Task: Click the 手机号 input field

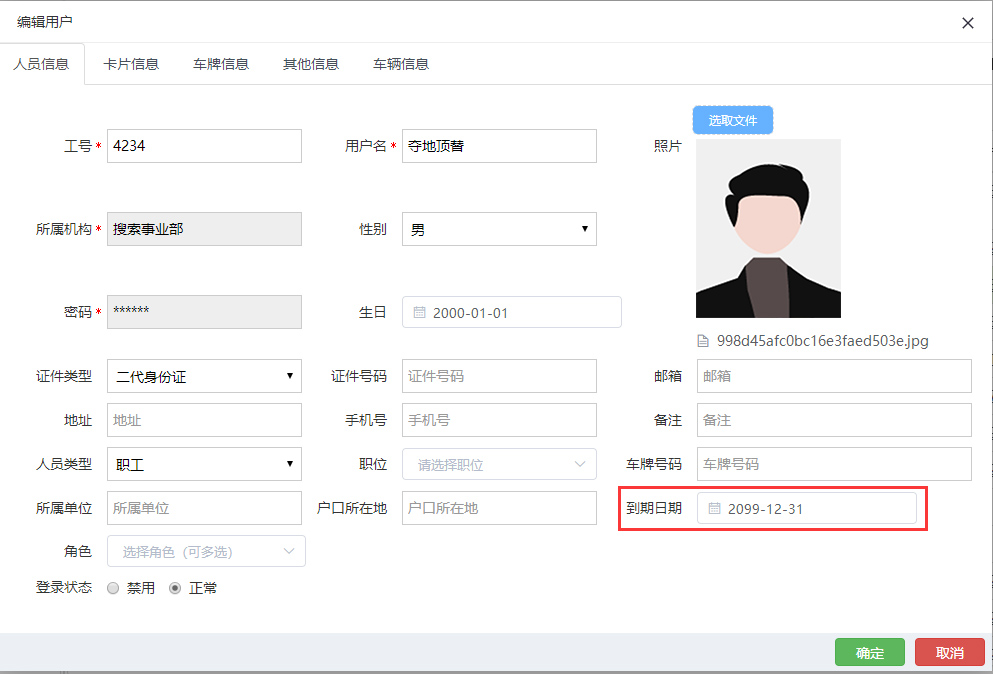Action: (499, 420)
